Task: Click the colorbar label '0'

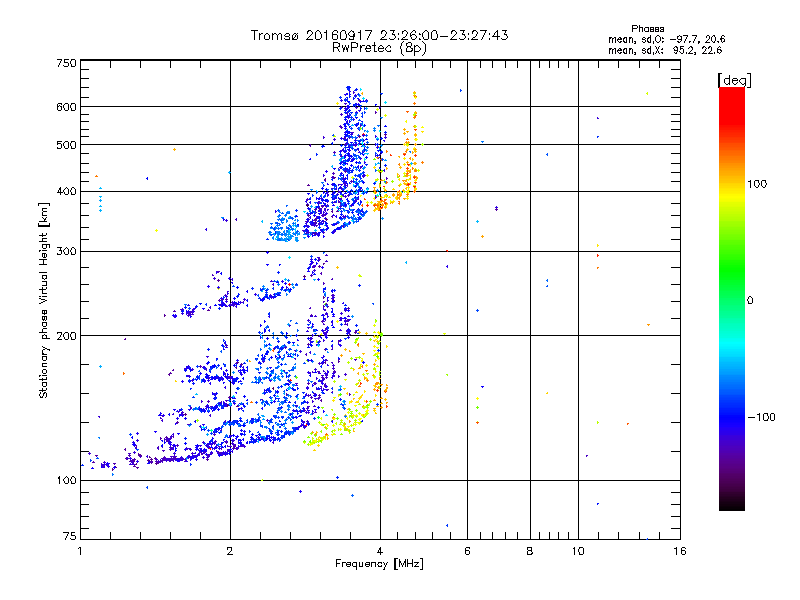Action: pyautogui.click(x=750, y=301)
